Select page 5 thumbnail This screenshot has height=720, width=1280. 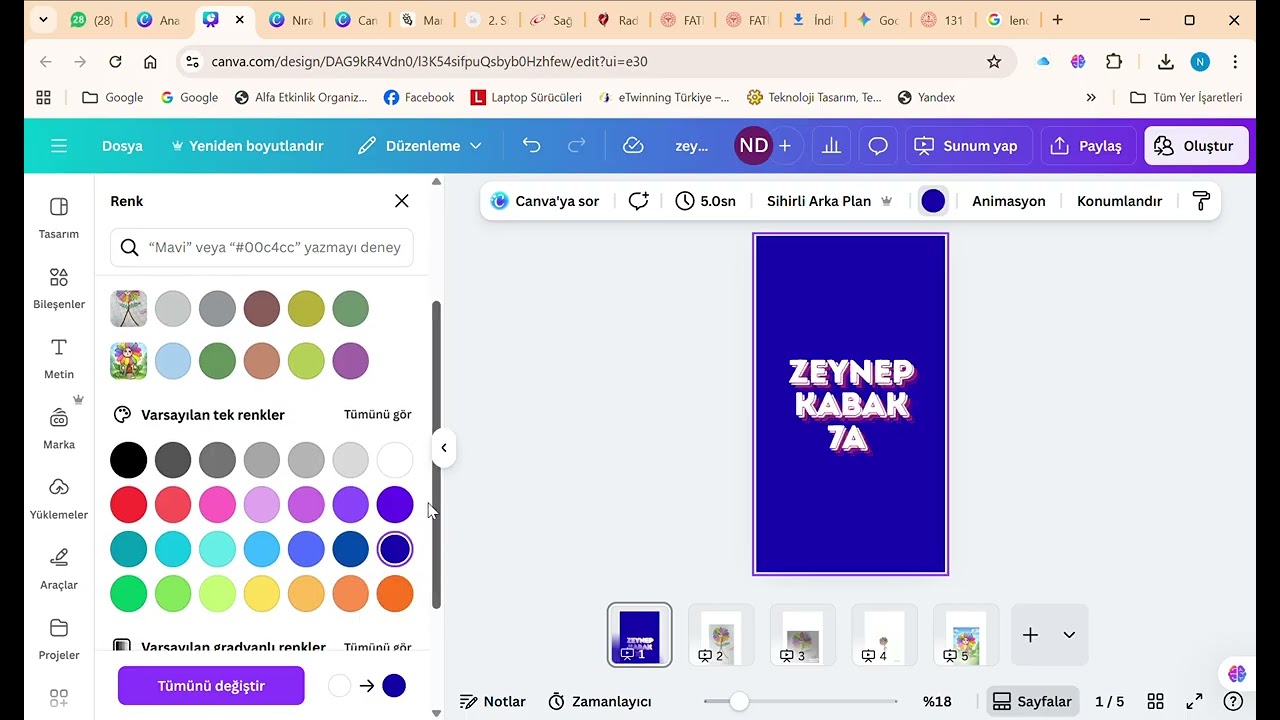(965, 635)
